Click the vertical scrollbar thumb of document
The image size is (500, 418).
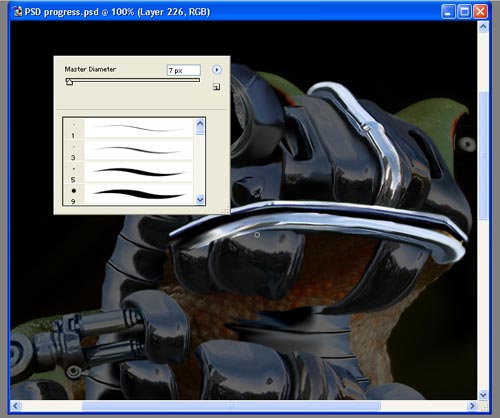(x=483, y=155)
